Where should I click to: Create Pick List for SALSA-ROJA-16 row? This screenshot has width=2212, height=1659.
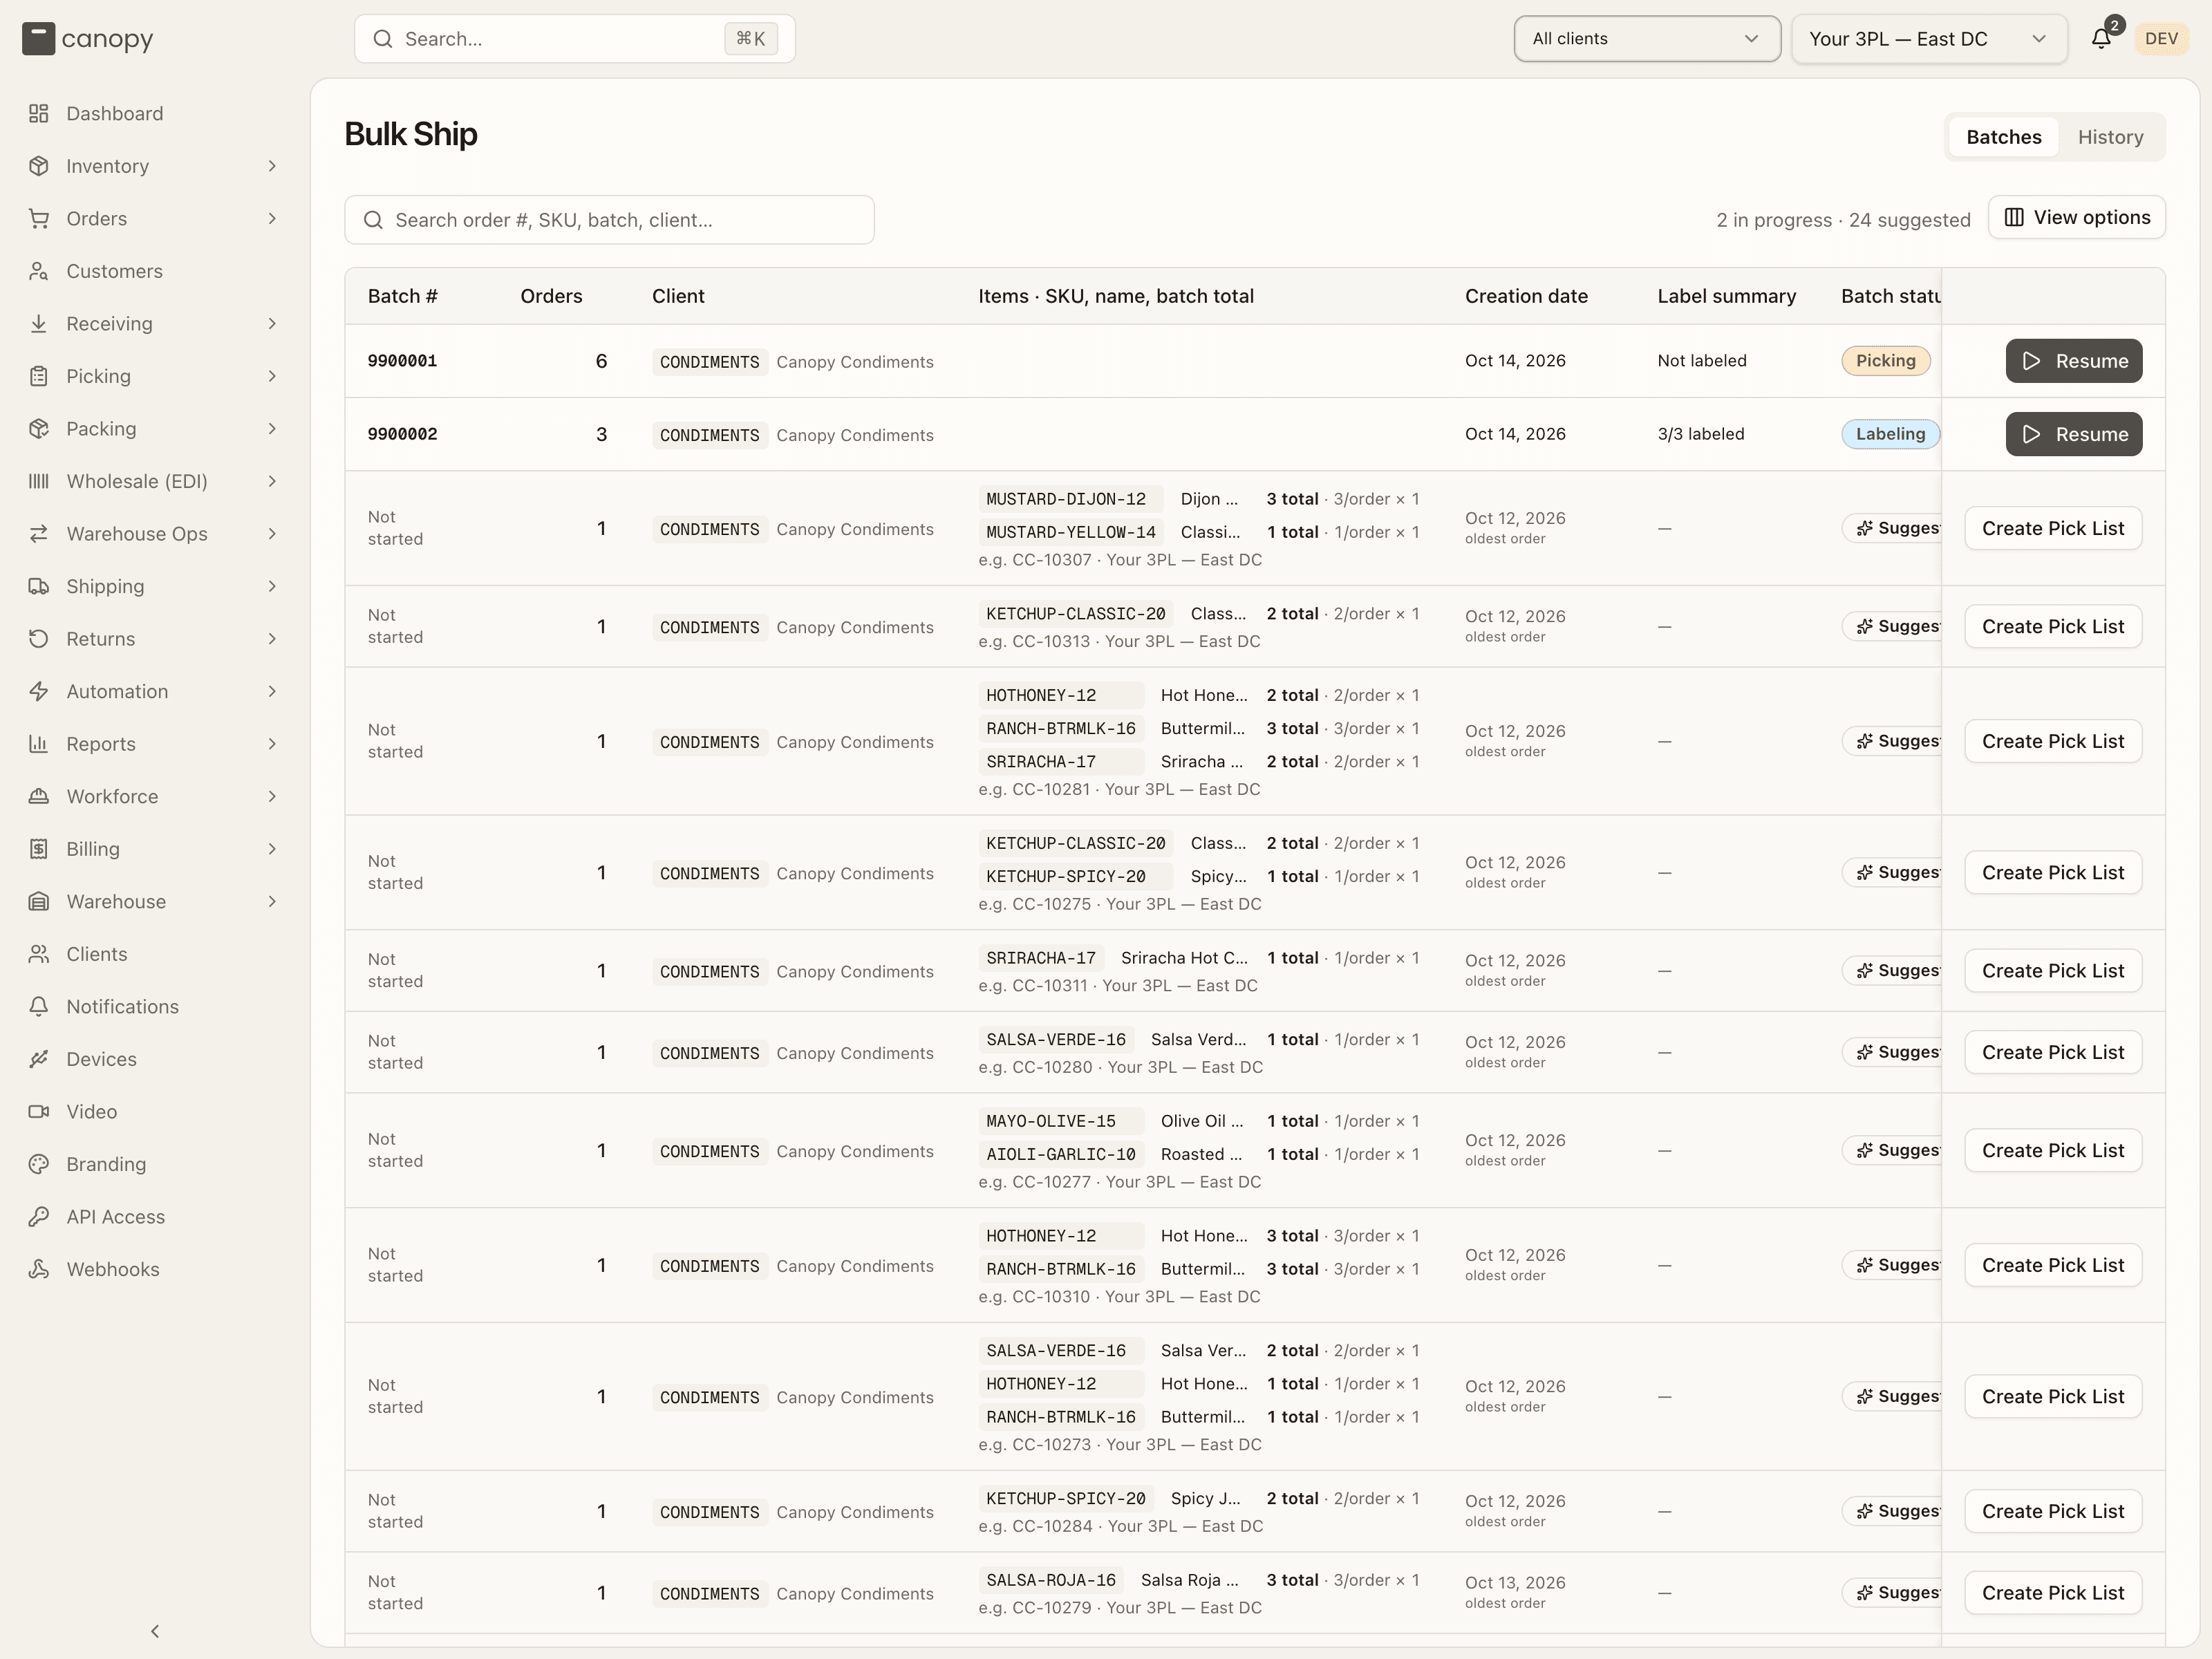tap(2053, 1593)
